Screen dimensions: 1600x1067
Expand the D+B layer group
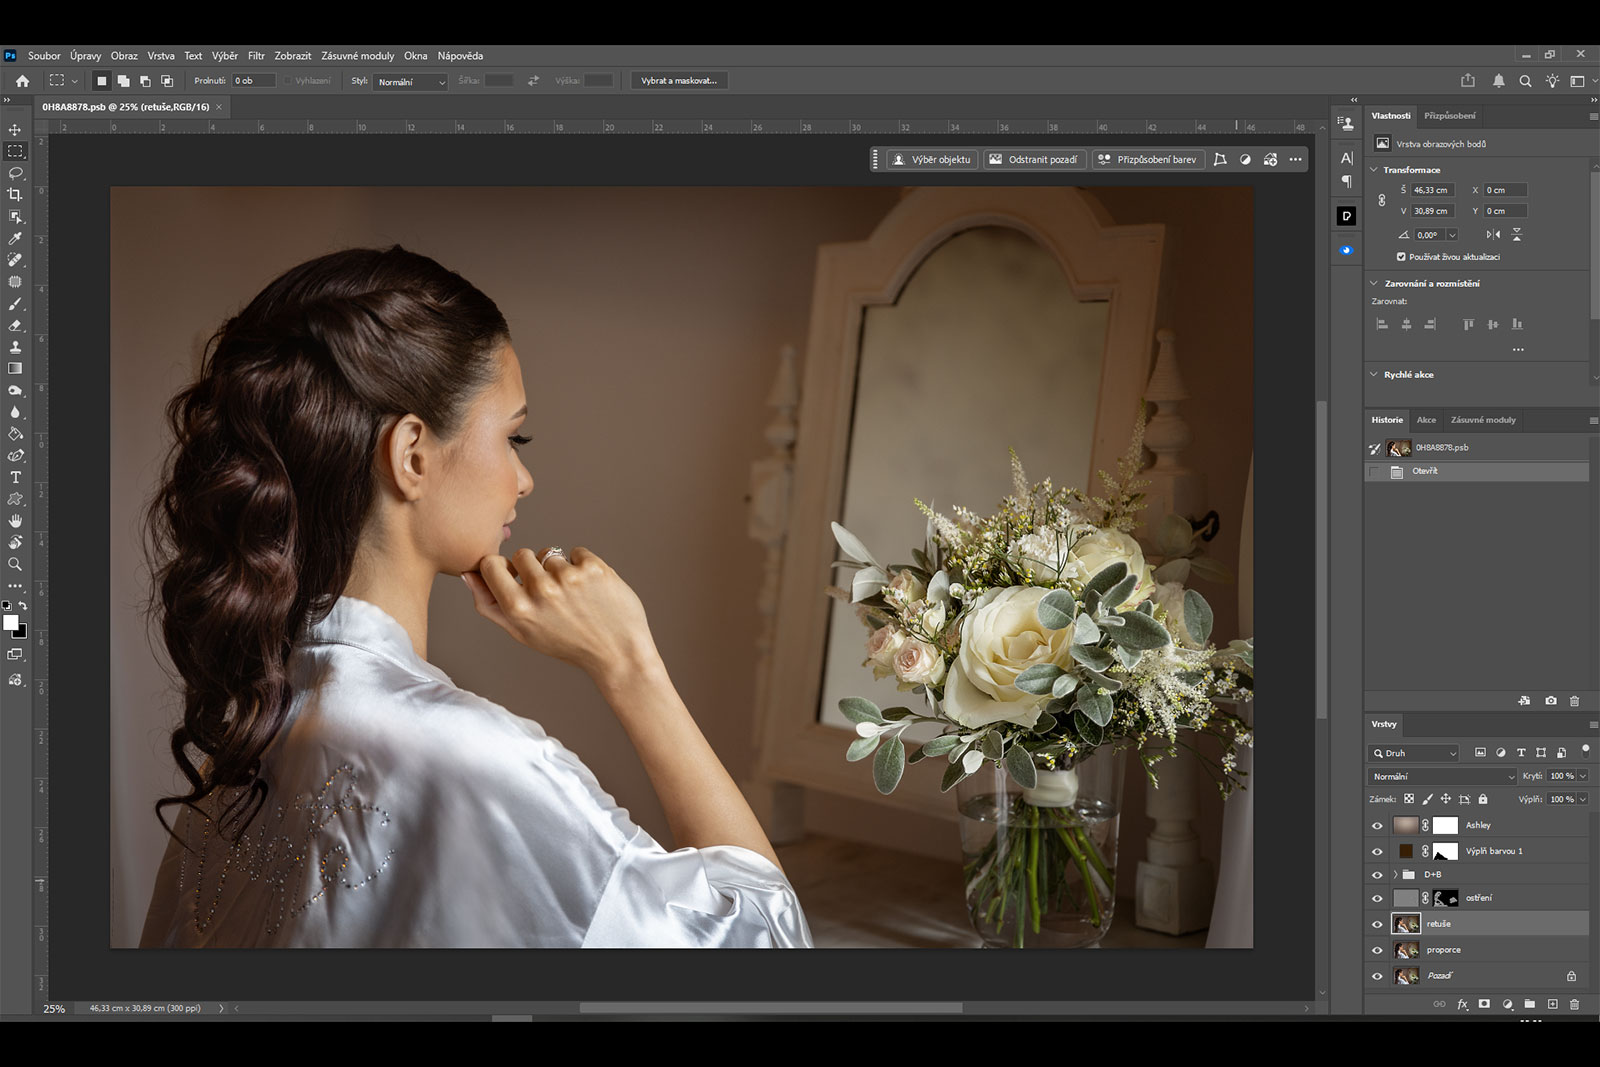pyautogui.click(x=1396, y=874)
